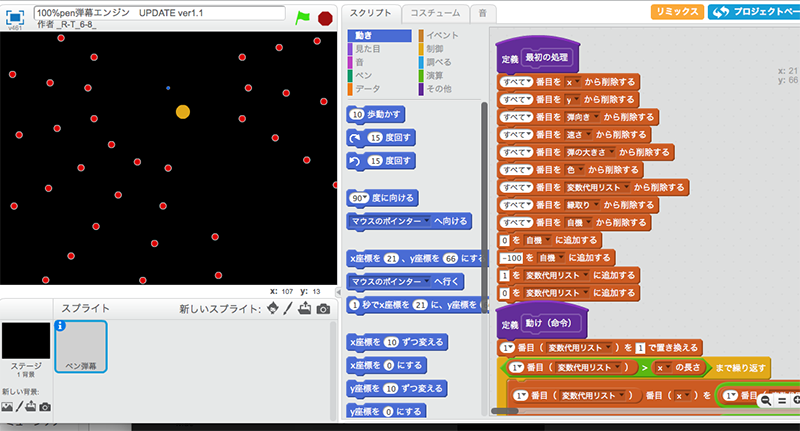Upload a new backdrop from file icon
This screenshot has height=431, width=800.
tap(31, 407)
